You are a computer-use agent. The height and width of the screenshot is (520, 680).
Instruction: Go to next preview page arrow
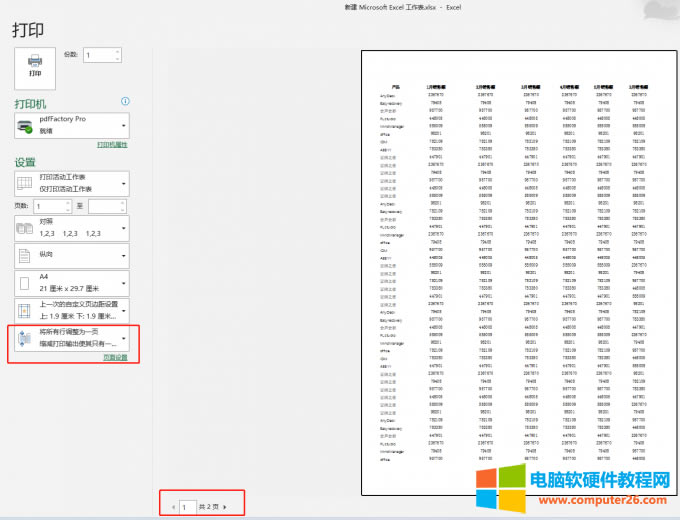point(225,507)
